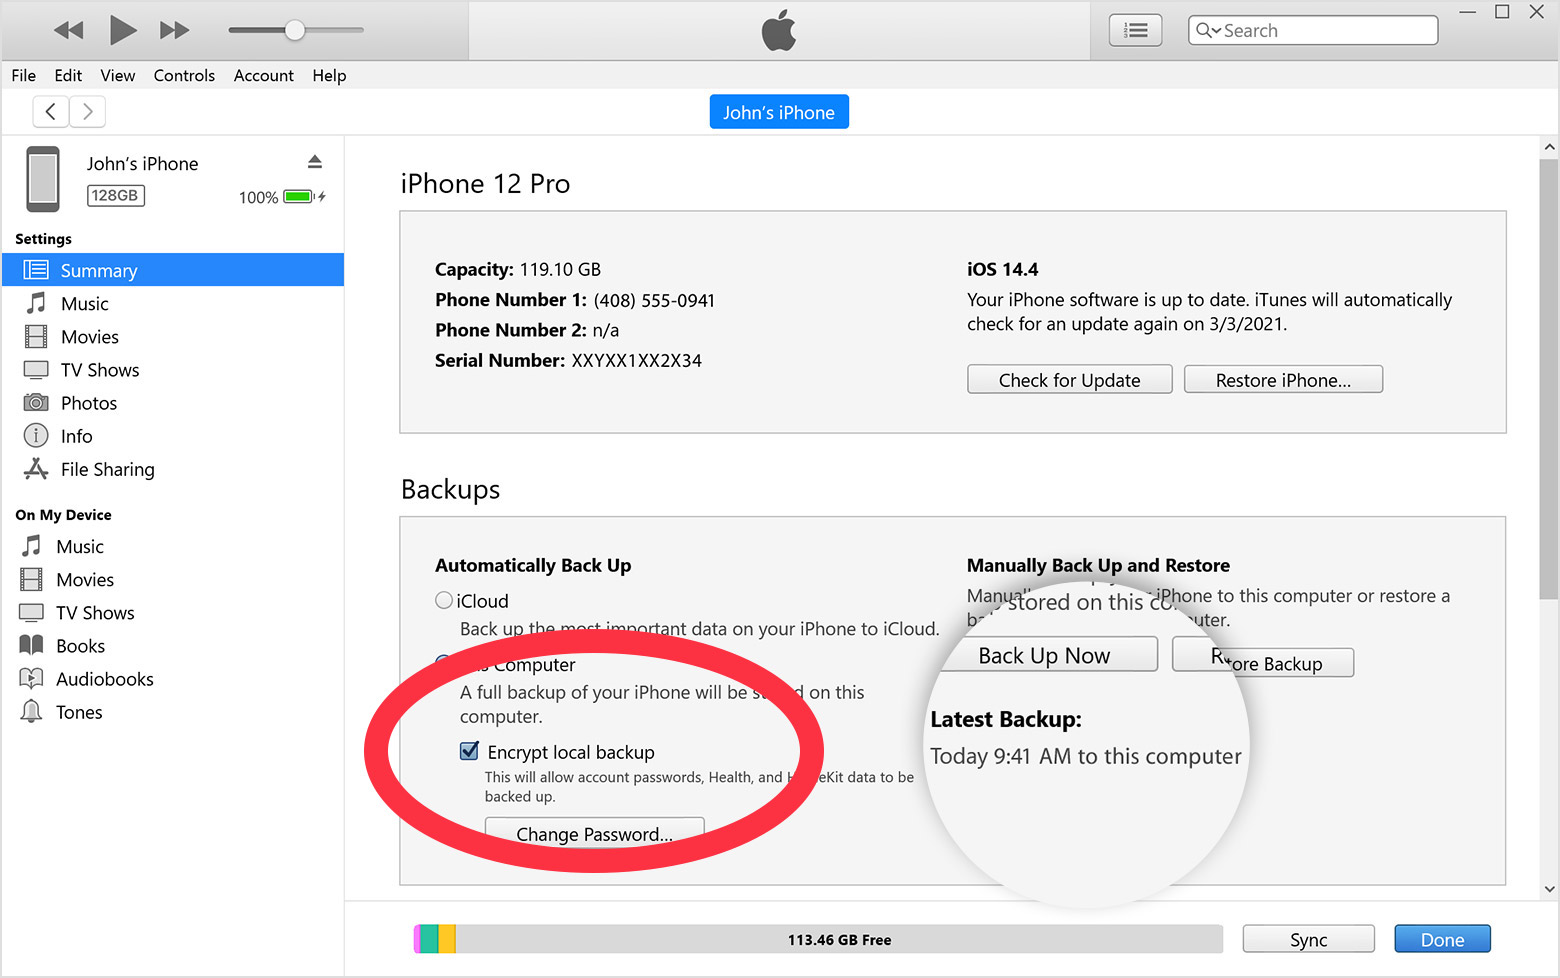Open Photos settings label
1560x978 pixels.
(x=89, y=403)
